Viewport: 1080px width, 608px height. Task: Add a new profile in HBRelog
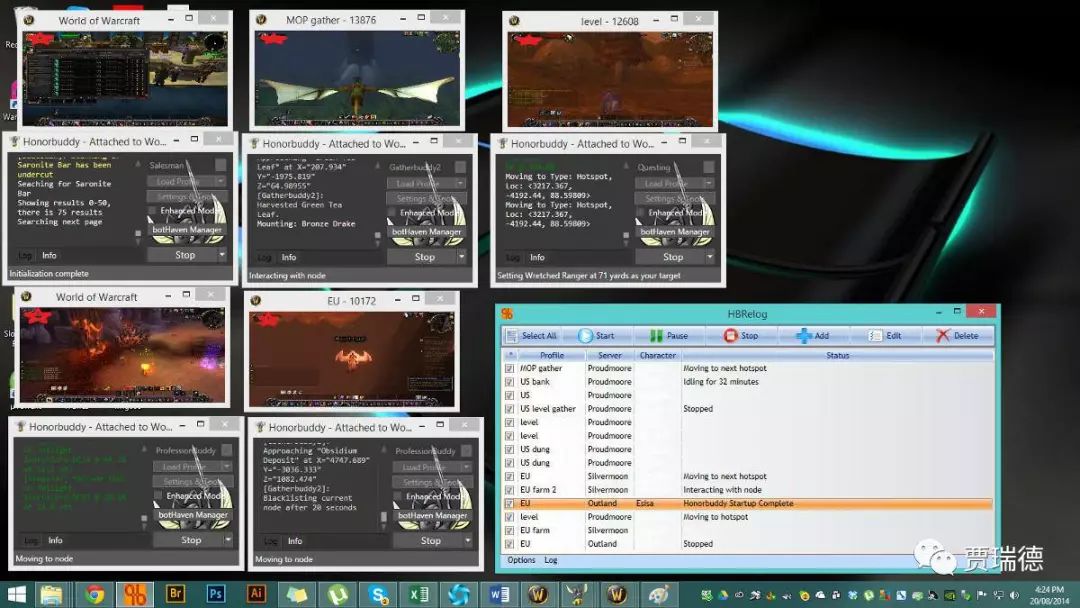click(x=813, y=336)
